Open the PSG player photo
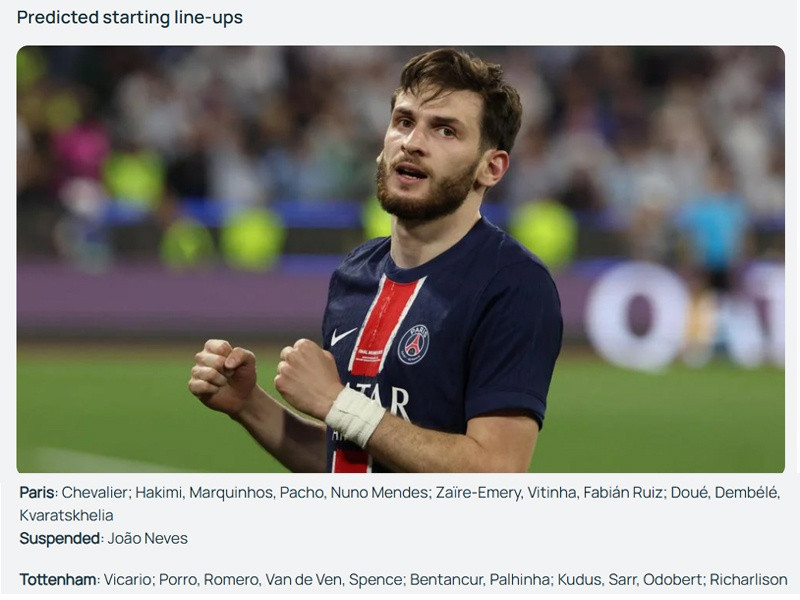Screen dimensions: 800x600 coord(401,259)
